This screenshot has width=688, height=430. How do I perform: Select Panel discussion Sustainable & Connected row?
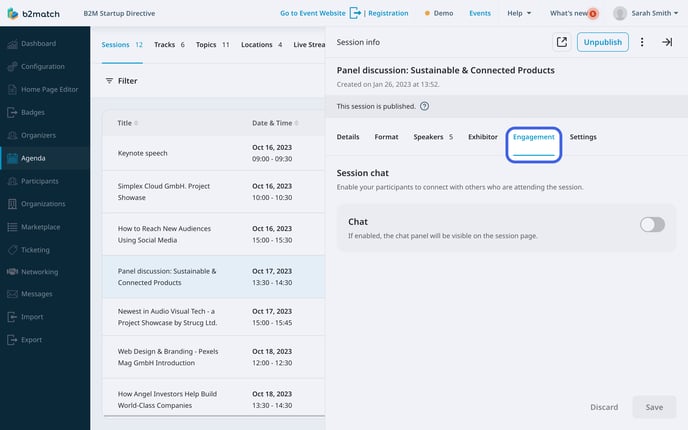click(x=214, y=277)
